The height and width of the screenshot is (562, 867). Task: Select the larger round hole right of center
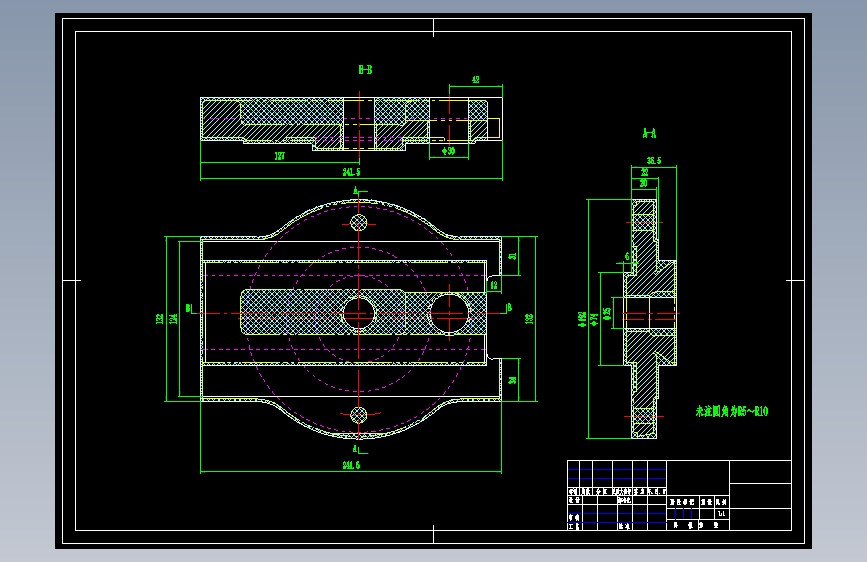point(449,314)
